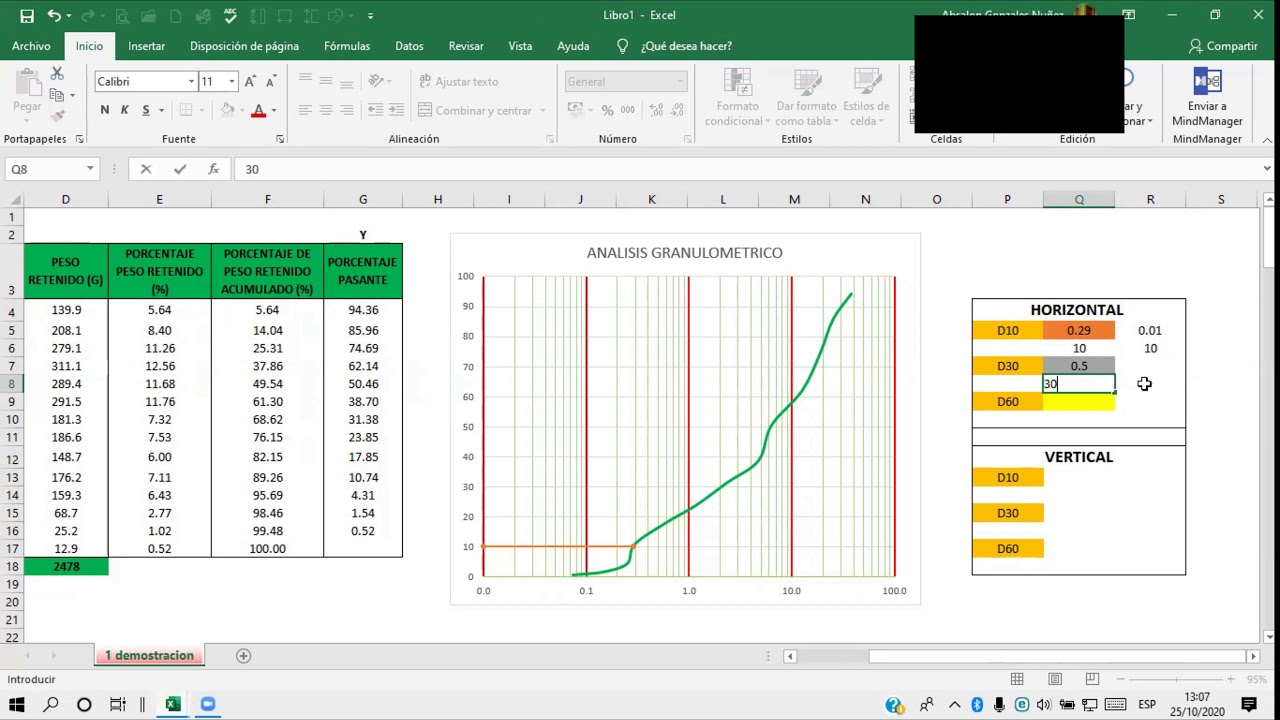Switch to Disposición de página tab
The height and width of the screenshot is (720, 1280).
pyautogui.click(x=244, y=46)
